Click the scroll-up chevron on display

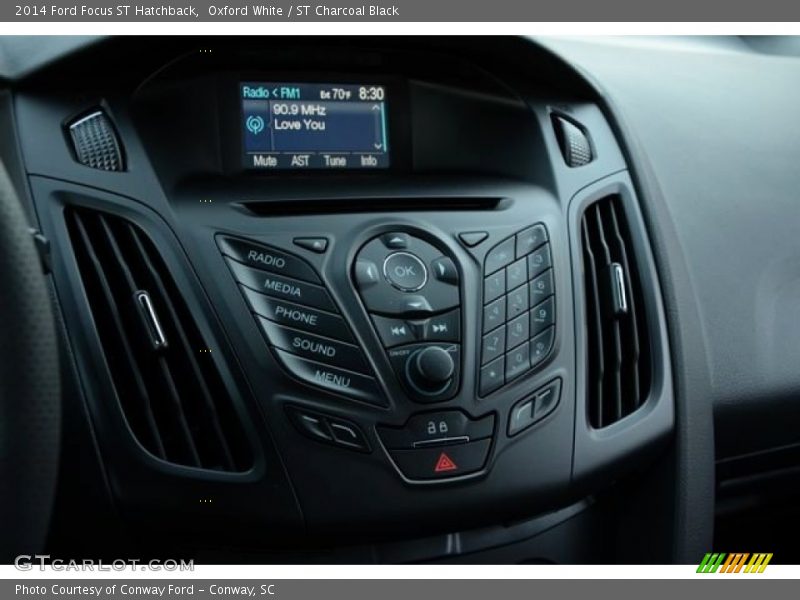376,108
